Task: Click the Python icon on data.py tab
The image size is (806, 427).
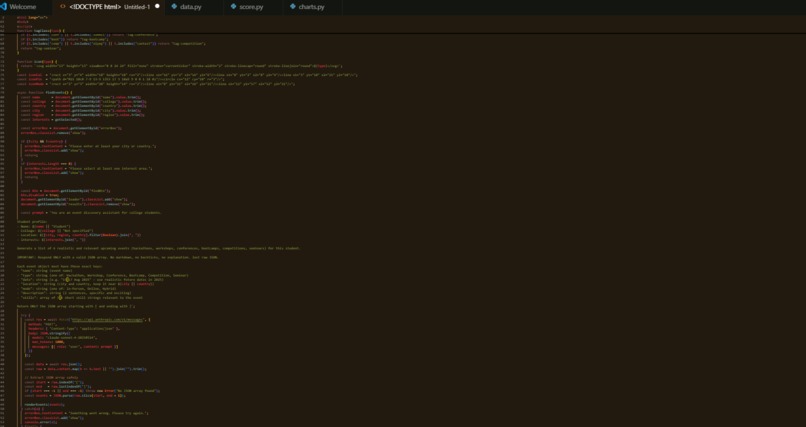Action: (x=174, y=7)
